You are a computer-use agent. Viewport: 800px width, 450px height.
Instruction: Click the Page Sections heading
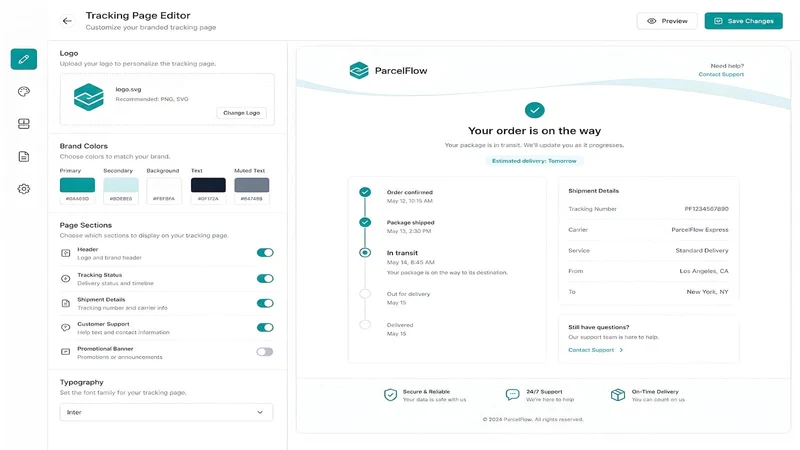pos(86,225)
